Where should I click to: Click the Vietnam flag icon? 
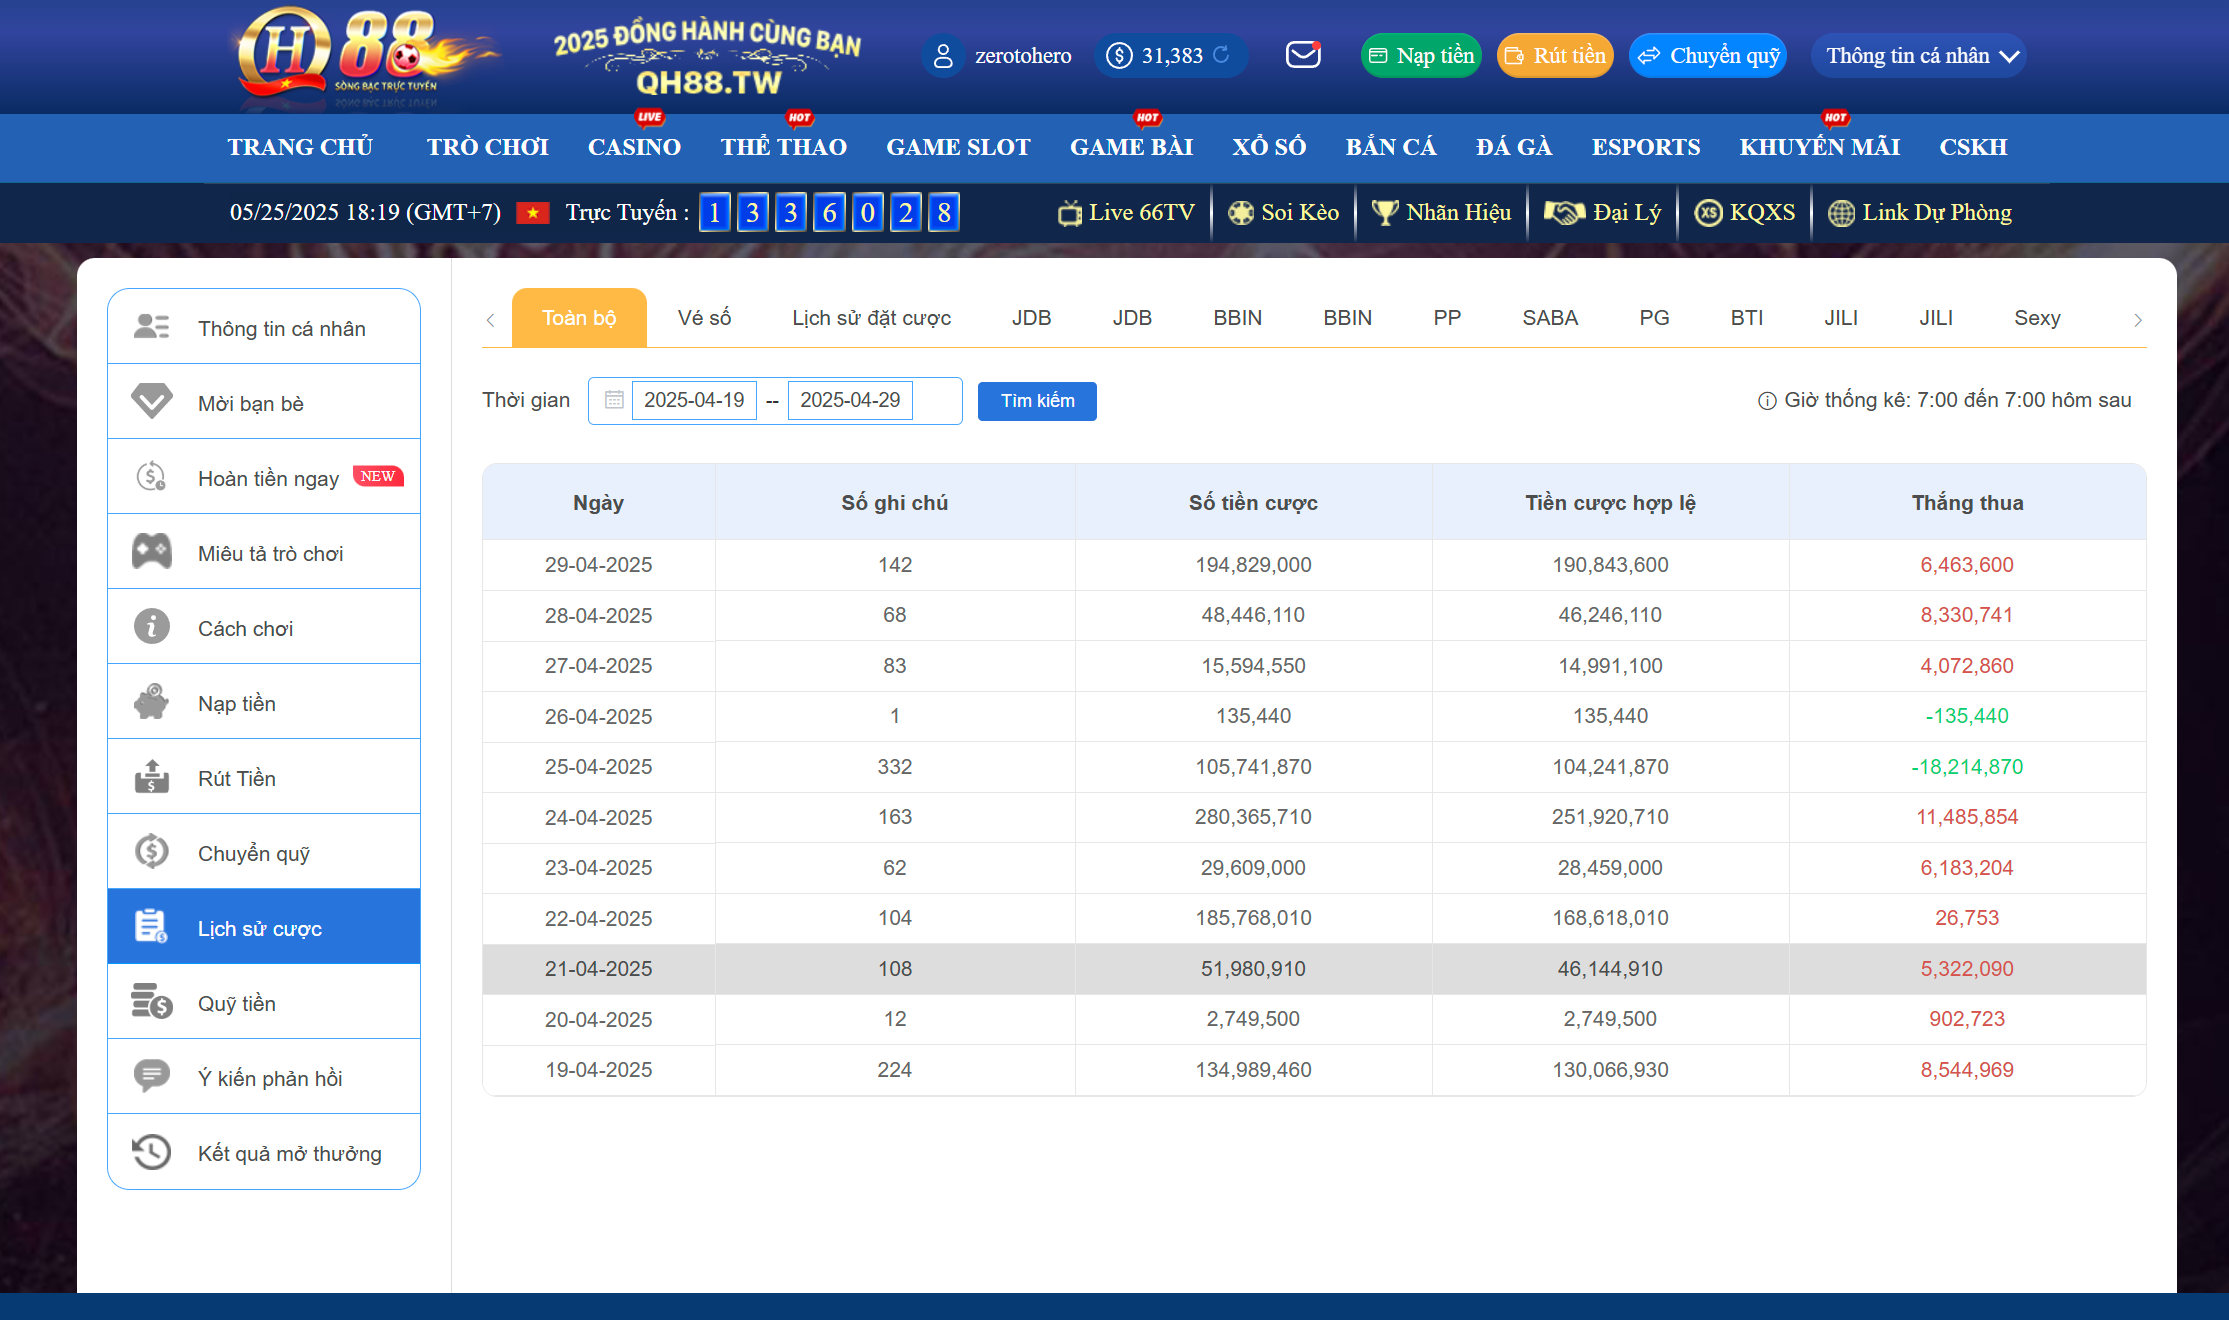point(532,213)
